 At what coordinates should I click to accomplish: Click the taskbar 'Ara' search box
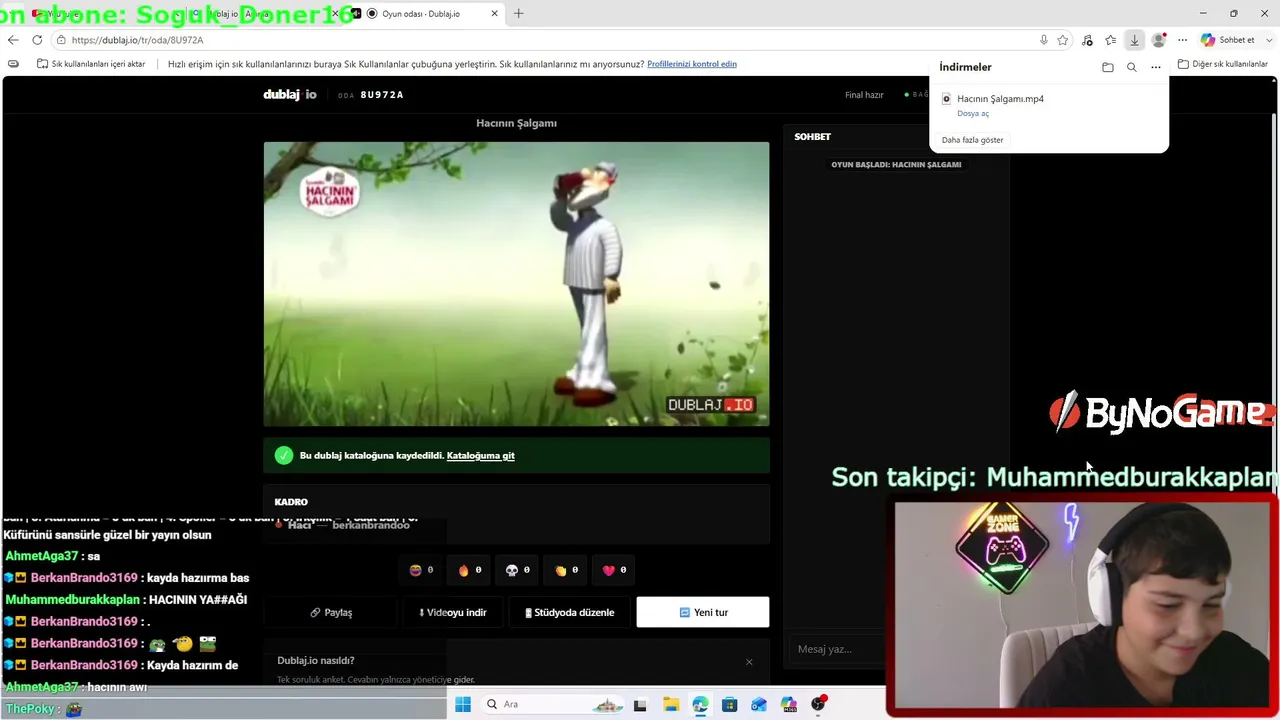[555, 704]
